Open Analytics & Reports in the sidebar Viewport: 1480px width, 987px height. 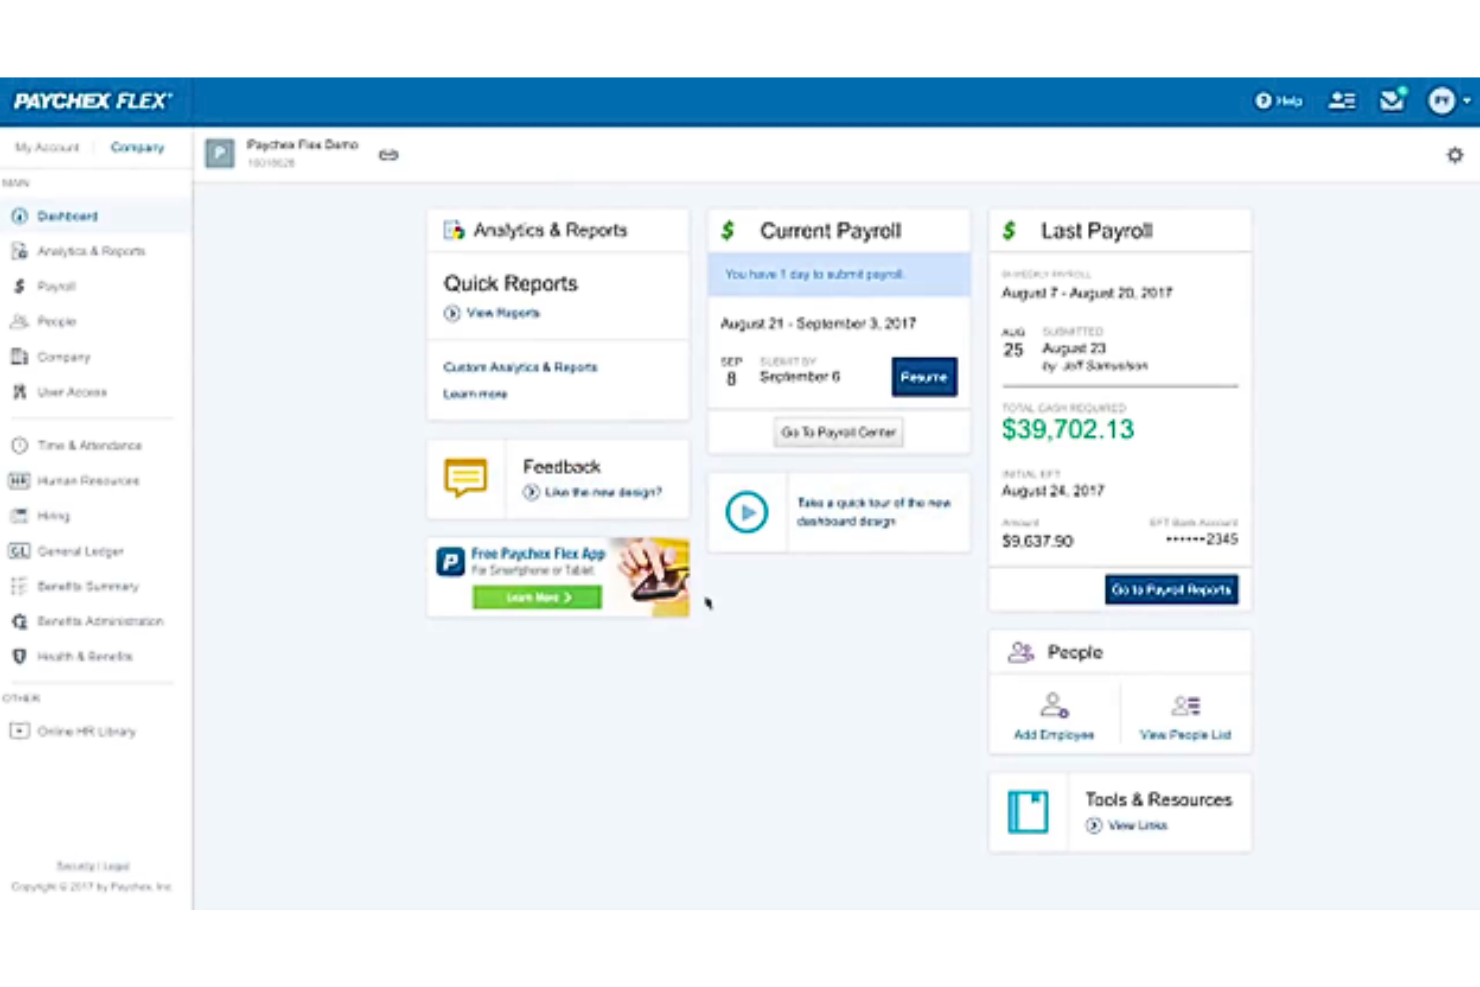(x=96, y=251)
